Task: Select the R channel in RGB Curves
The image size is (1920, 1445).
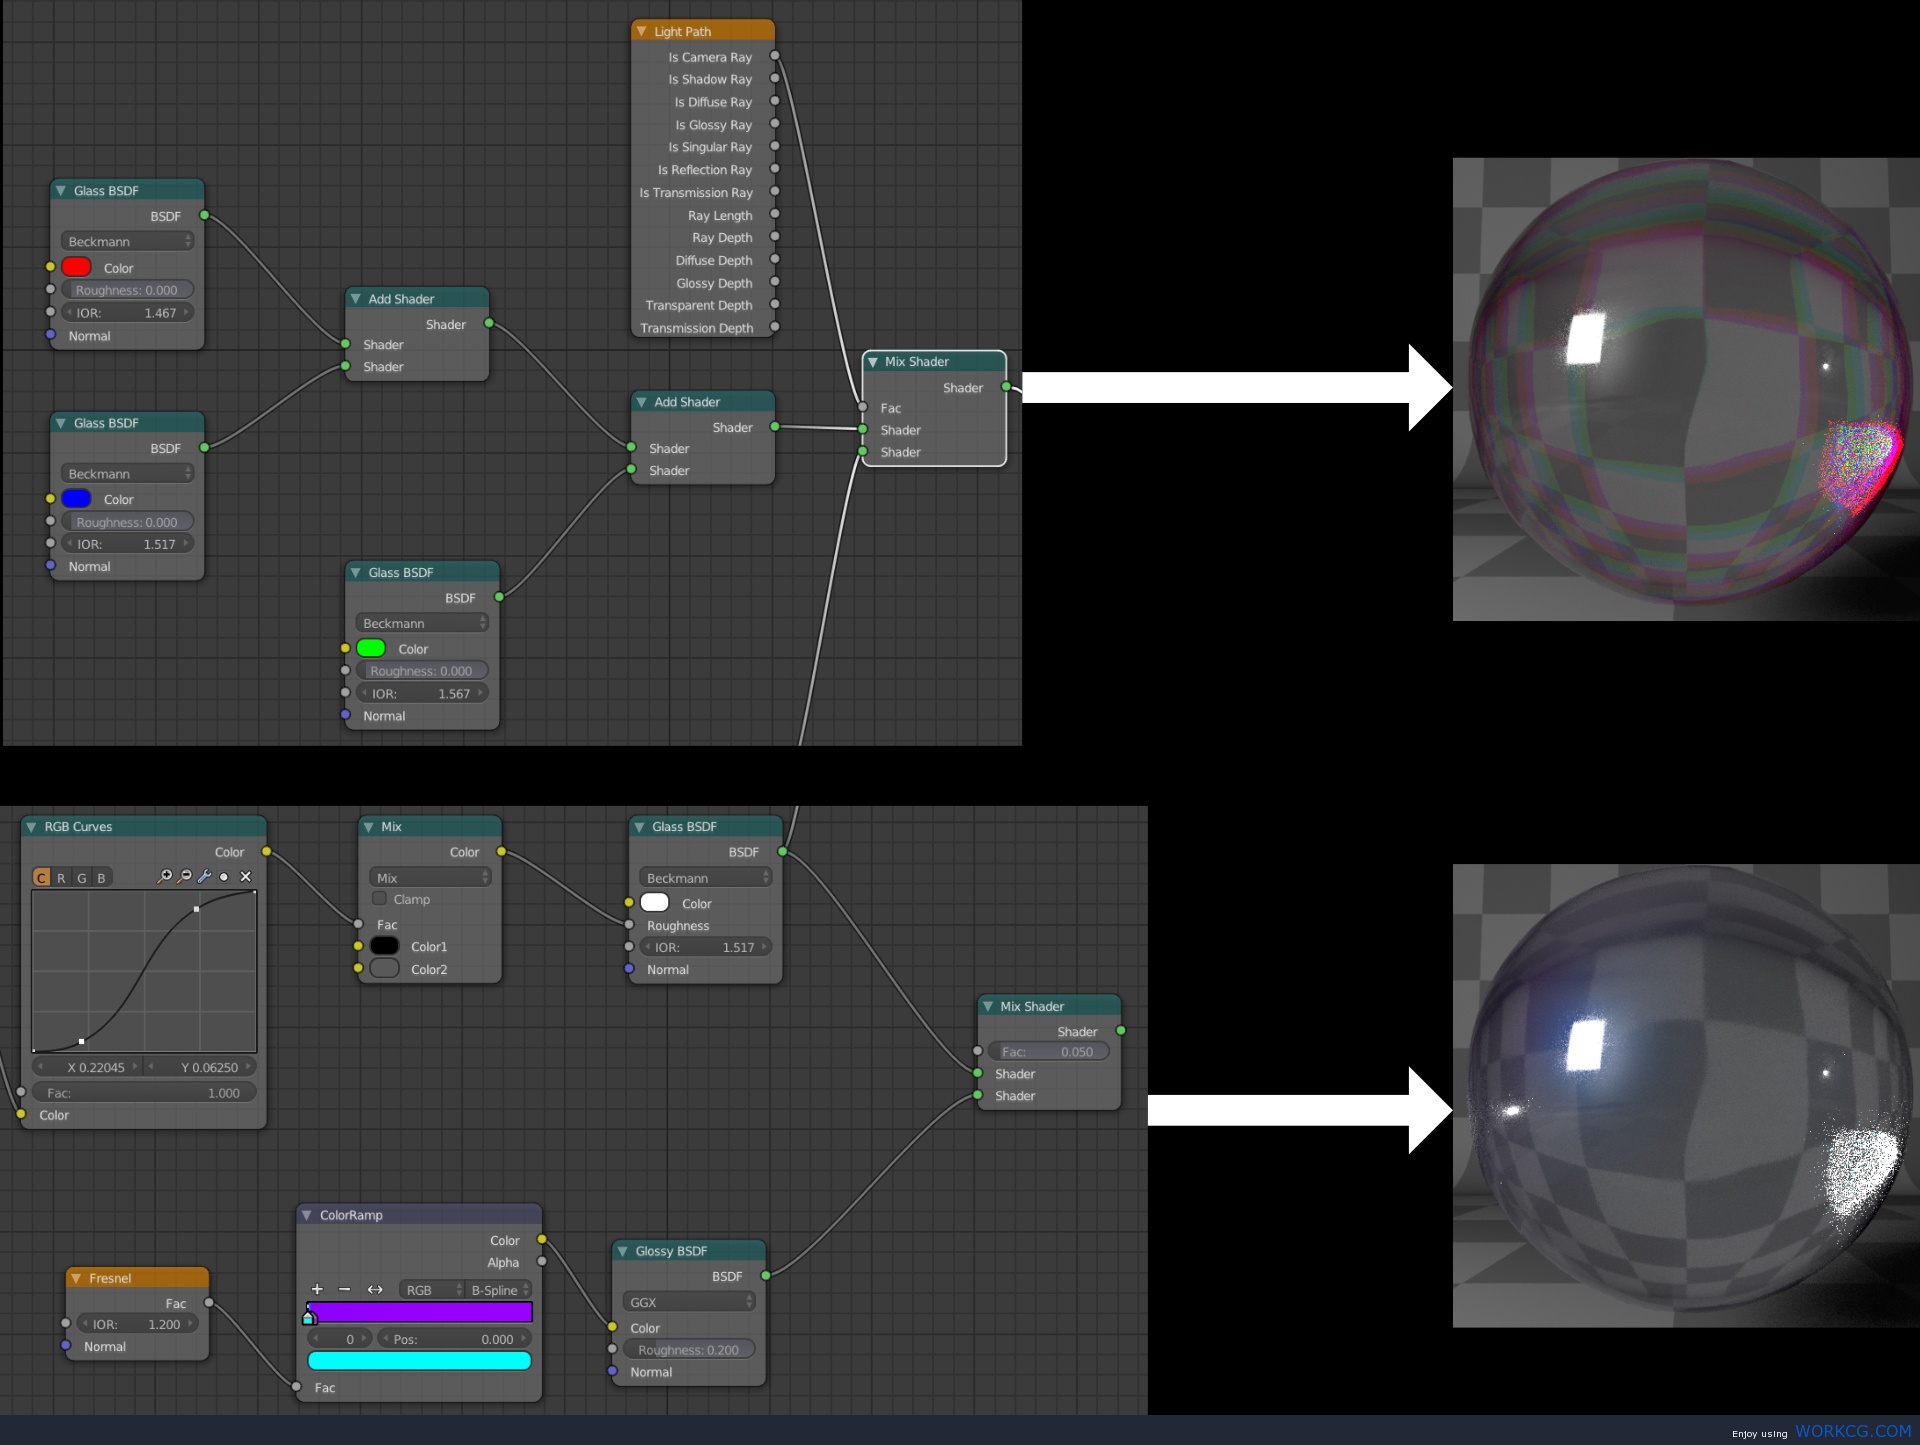Action: pyautogui.click(x=61, y=877)
